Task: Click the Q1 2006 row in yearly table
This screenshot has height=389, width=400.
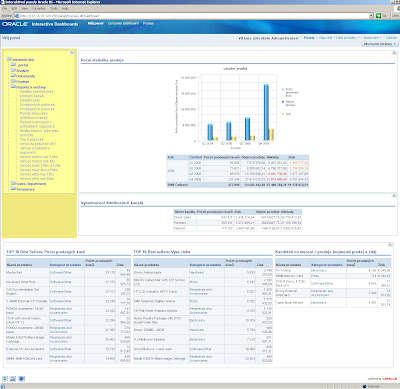Action: click(x=248, y=163)
